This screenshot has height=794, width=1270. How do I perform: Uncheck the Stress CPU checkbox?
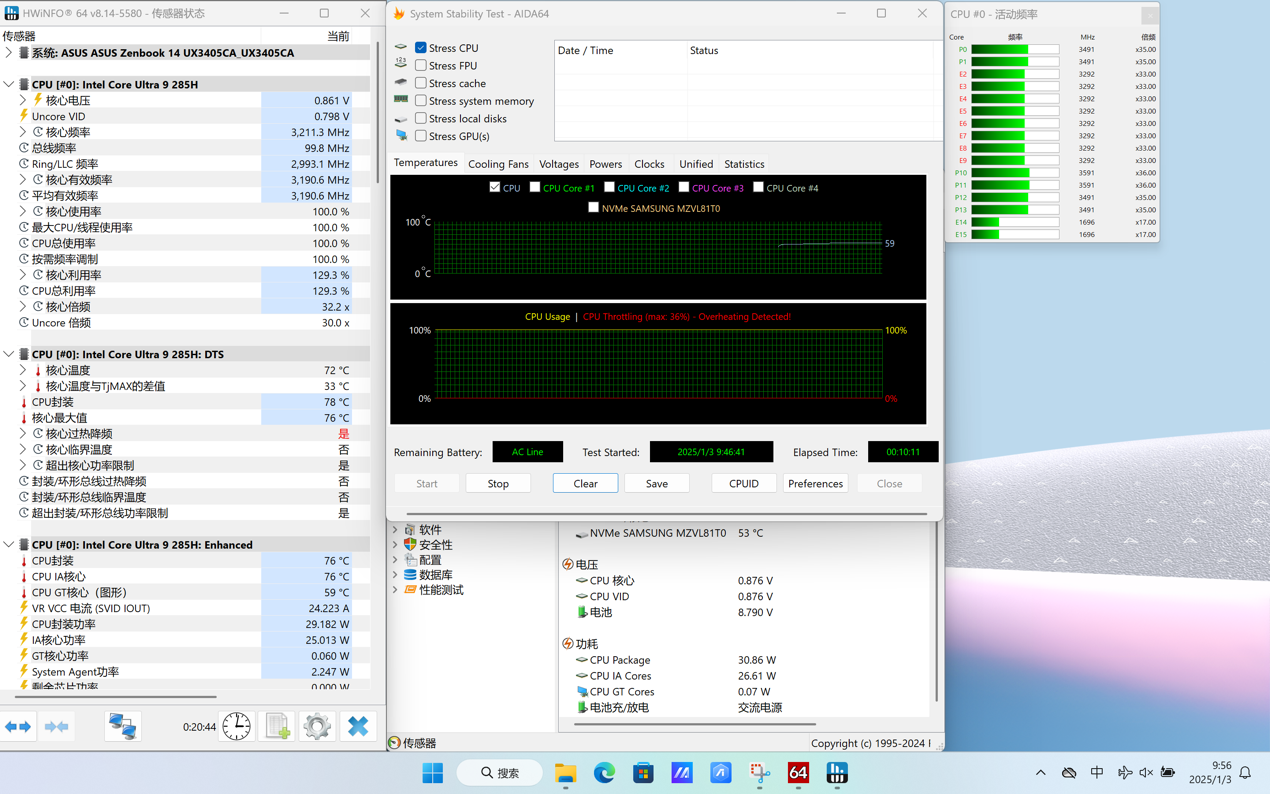[421, 48]
